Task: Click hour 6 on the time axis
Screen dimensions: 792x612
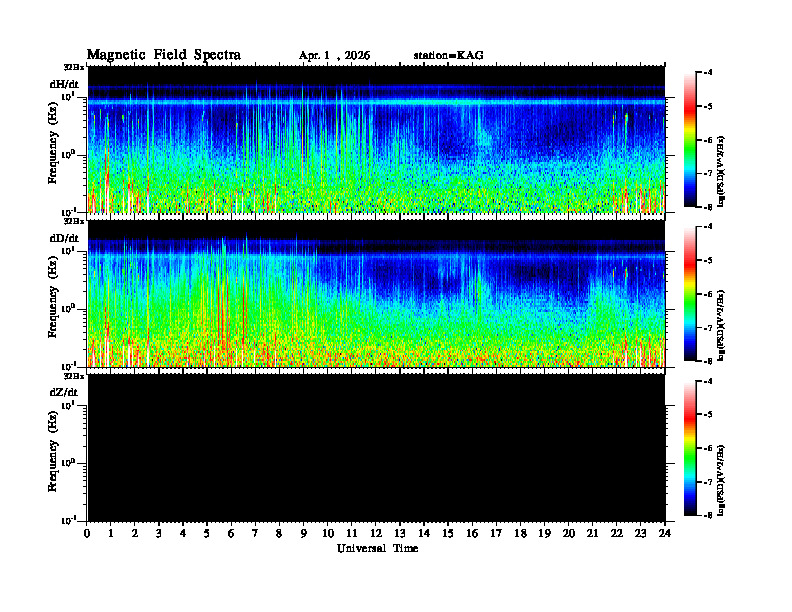Action: pos(231,534)
